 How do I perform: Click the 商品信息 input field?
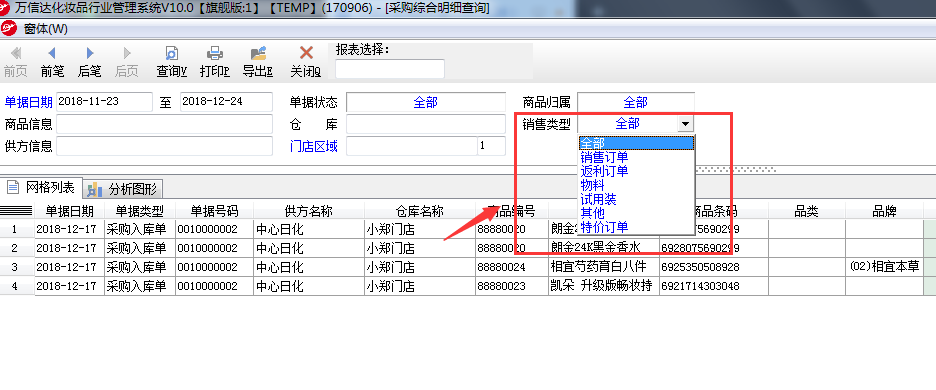pos(164,124)
